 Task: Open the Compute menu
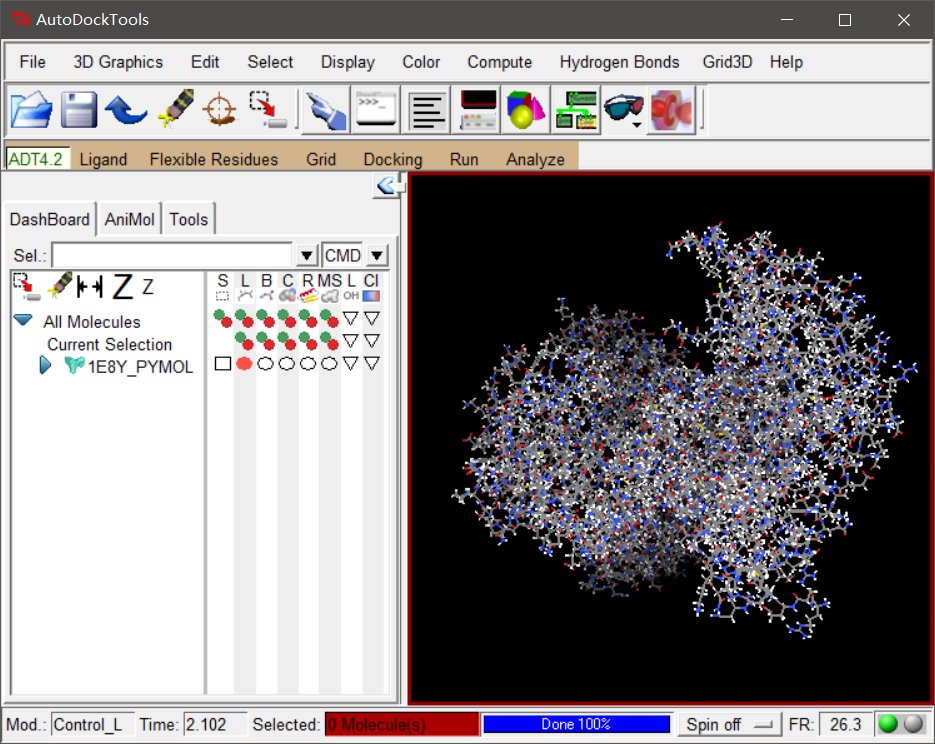coord(499,62)
